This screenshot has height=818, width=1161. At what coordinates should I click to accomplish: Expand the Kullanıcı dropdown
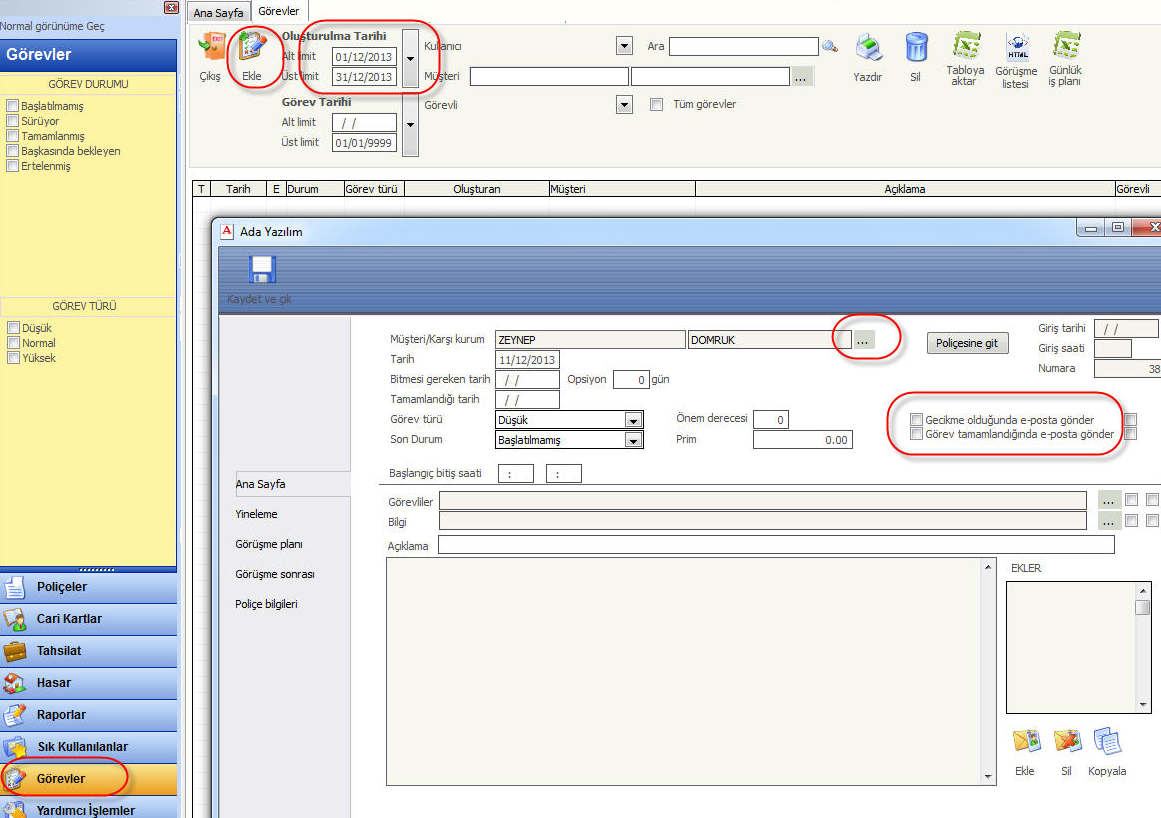625,46
